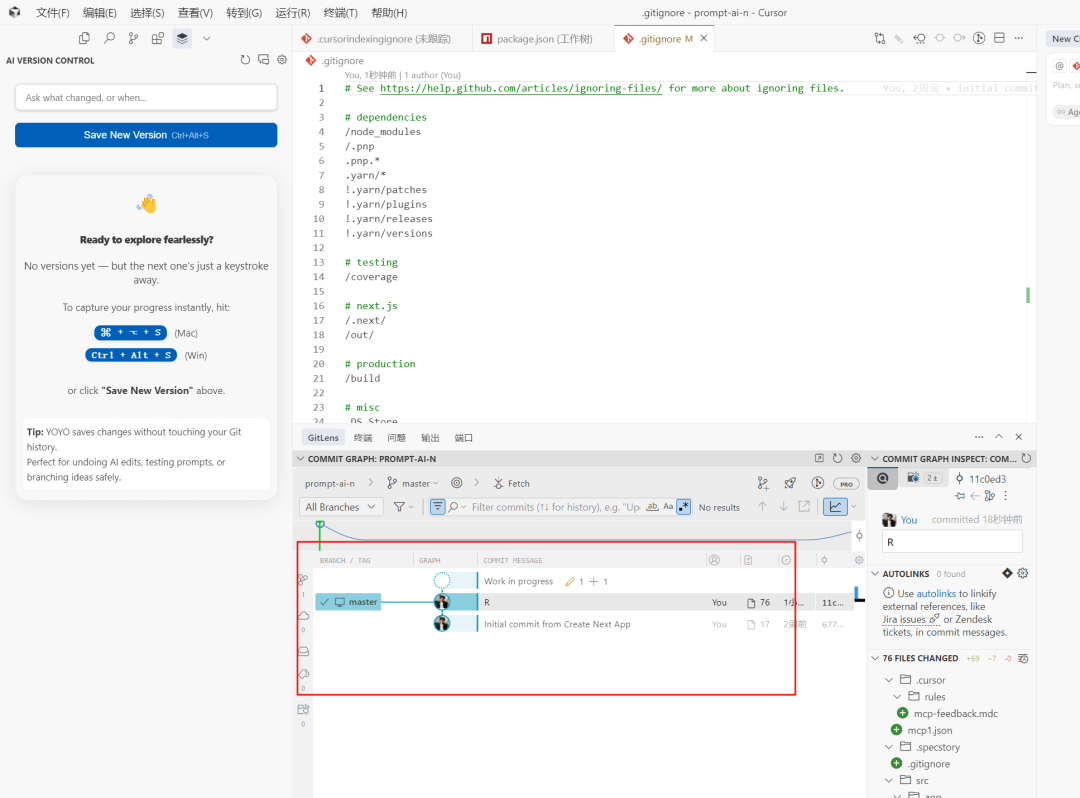Open the master branch dropdown

coord(414,483)
